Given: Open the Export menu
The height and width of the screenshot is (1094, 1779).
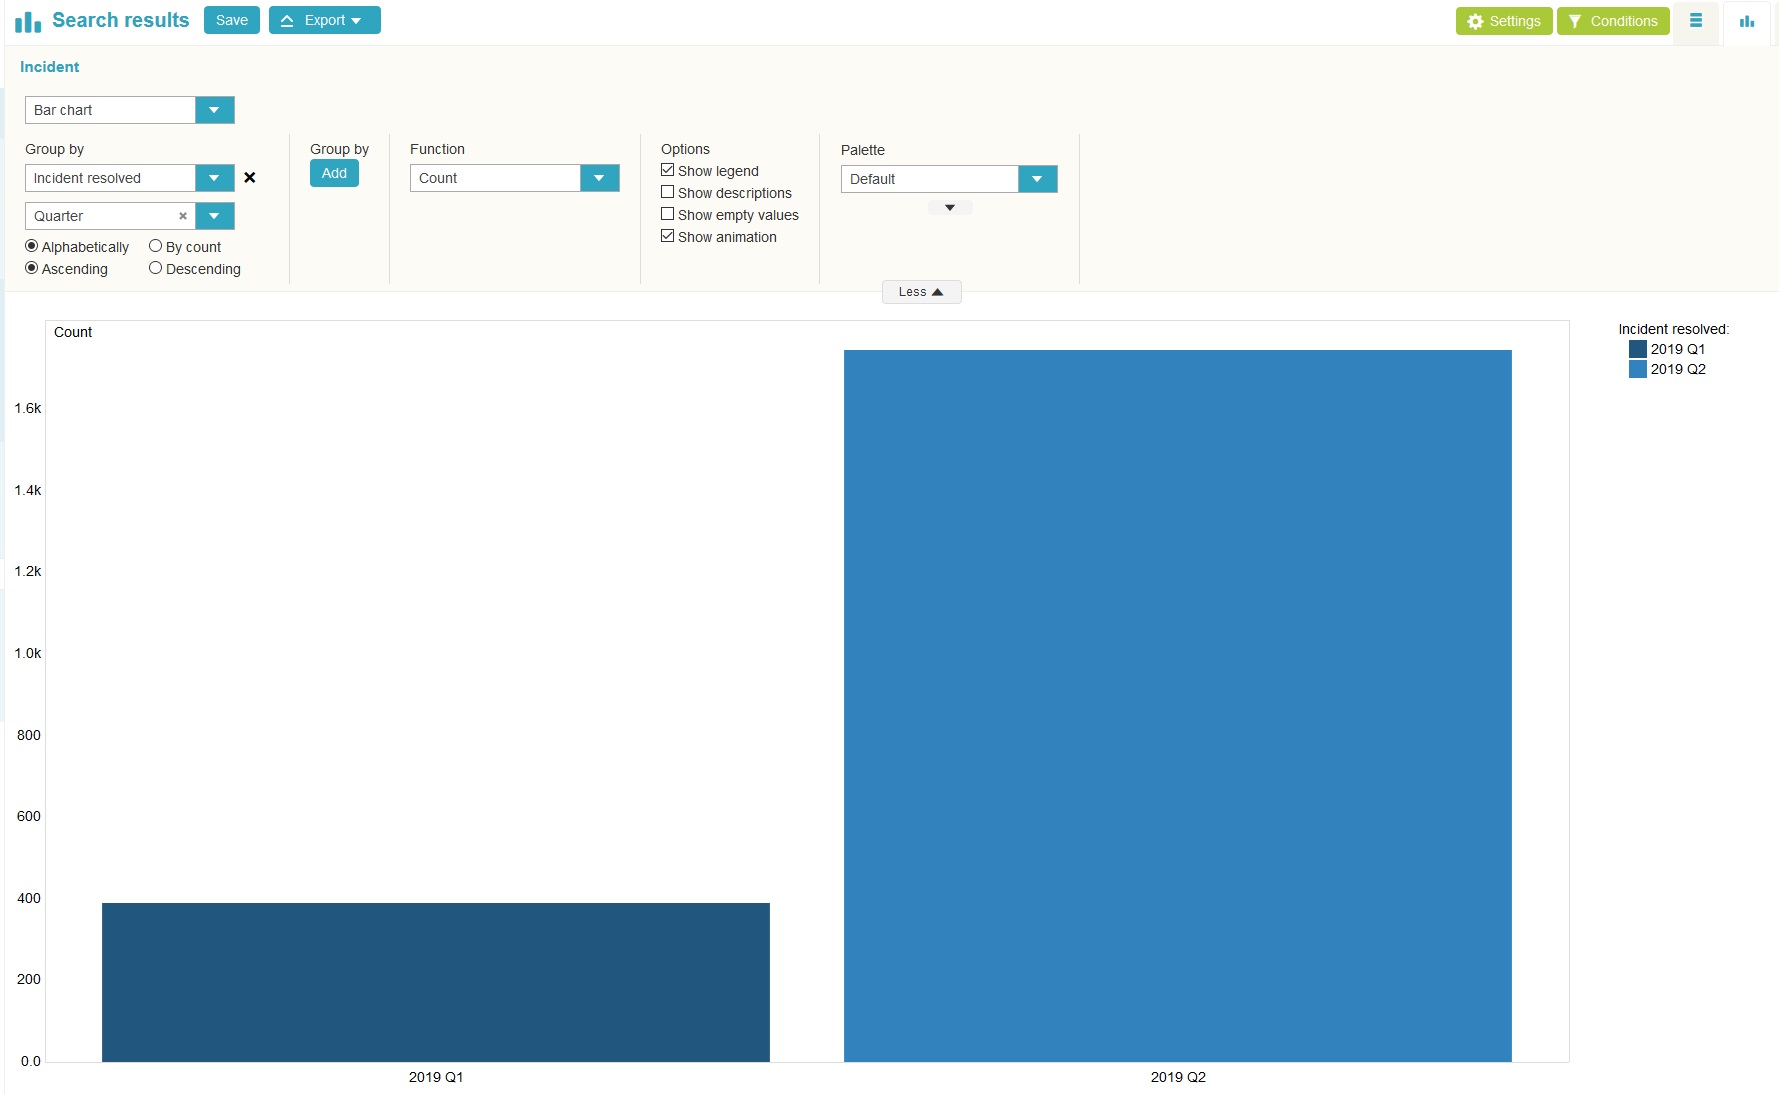Looking at the screenshot, I should 324,20.
